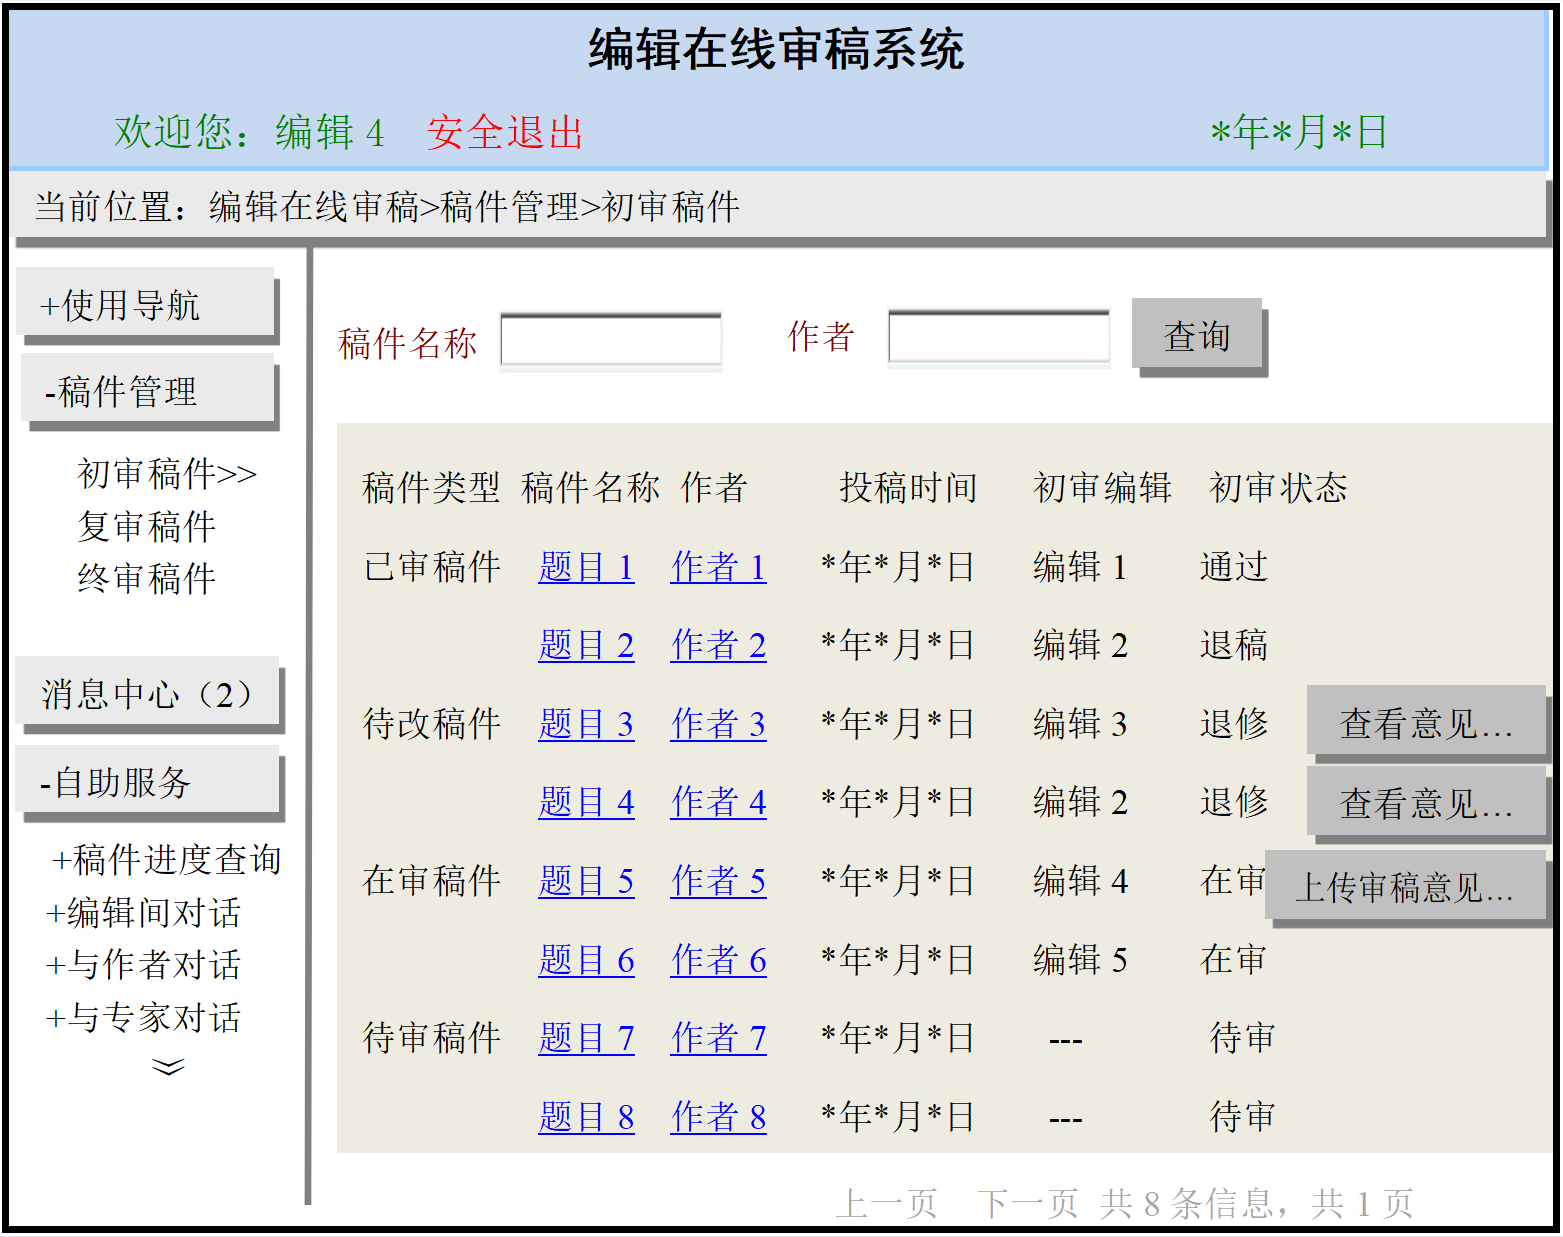The height and width of the screenshot is (1237, 1563).
Task: Select 终审稿件 in the sidebar
Action: (146, 578)
